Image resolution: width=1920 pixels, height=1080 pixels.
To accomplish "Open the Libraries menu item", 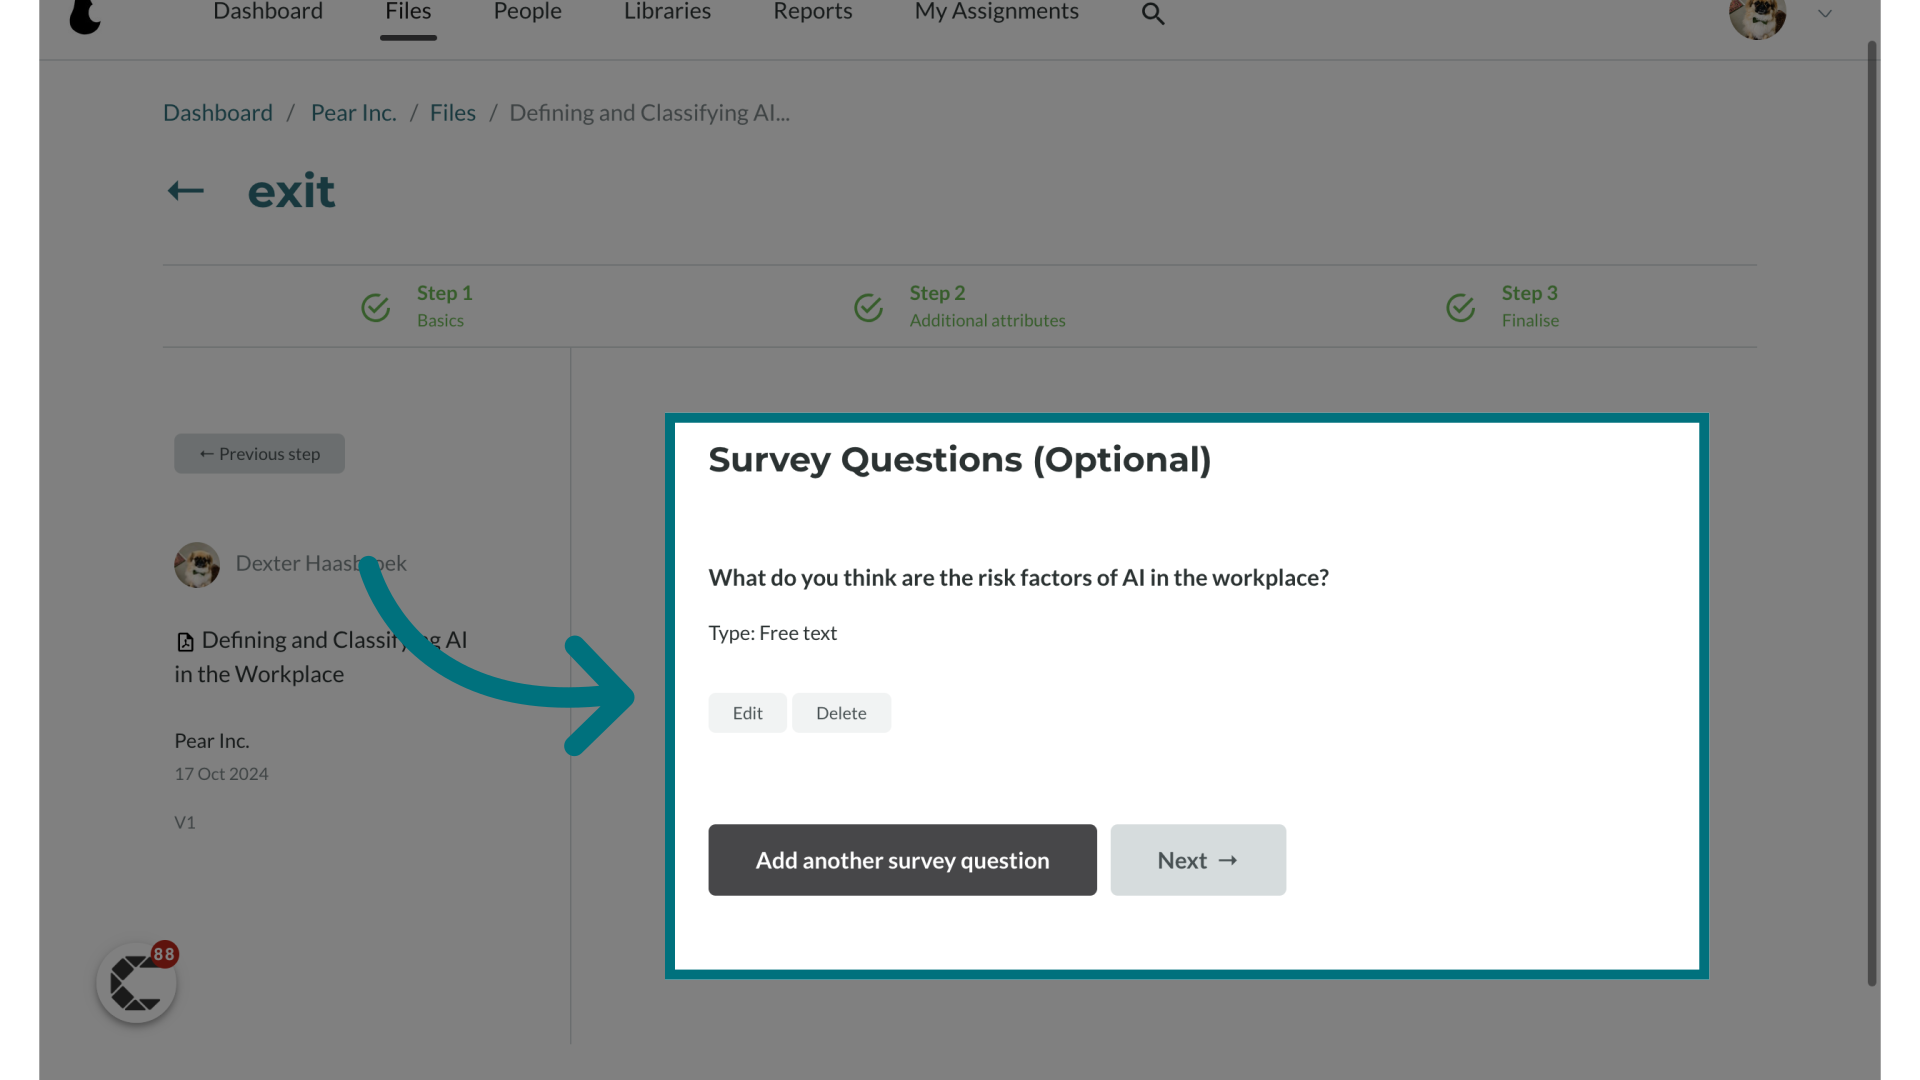I will point(667,12).
